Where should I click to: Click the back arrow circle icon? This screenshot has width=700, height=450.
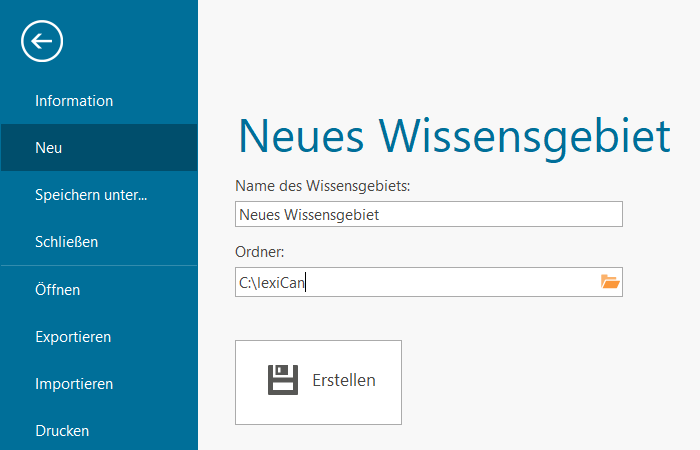tap(41, 41)
